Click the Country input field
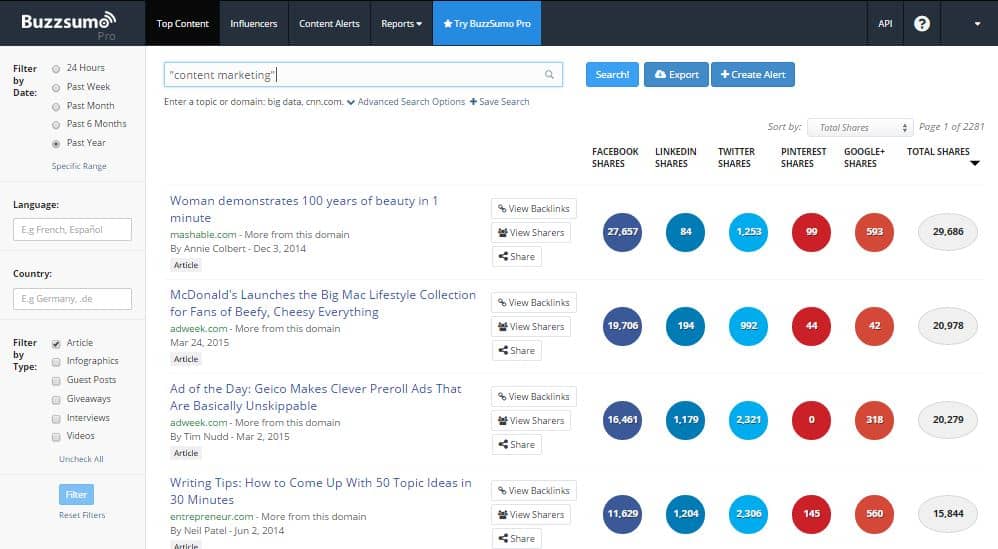The width and height of the screenshot is (998, 549). coord(73,298)
